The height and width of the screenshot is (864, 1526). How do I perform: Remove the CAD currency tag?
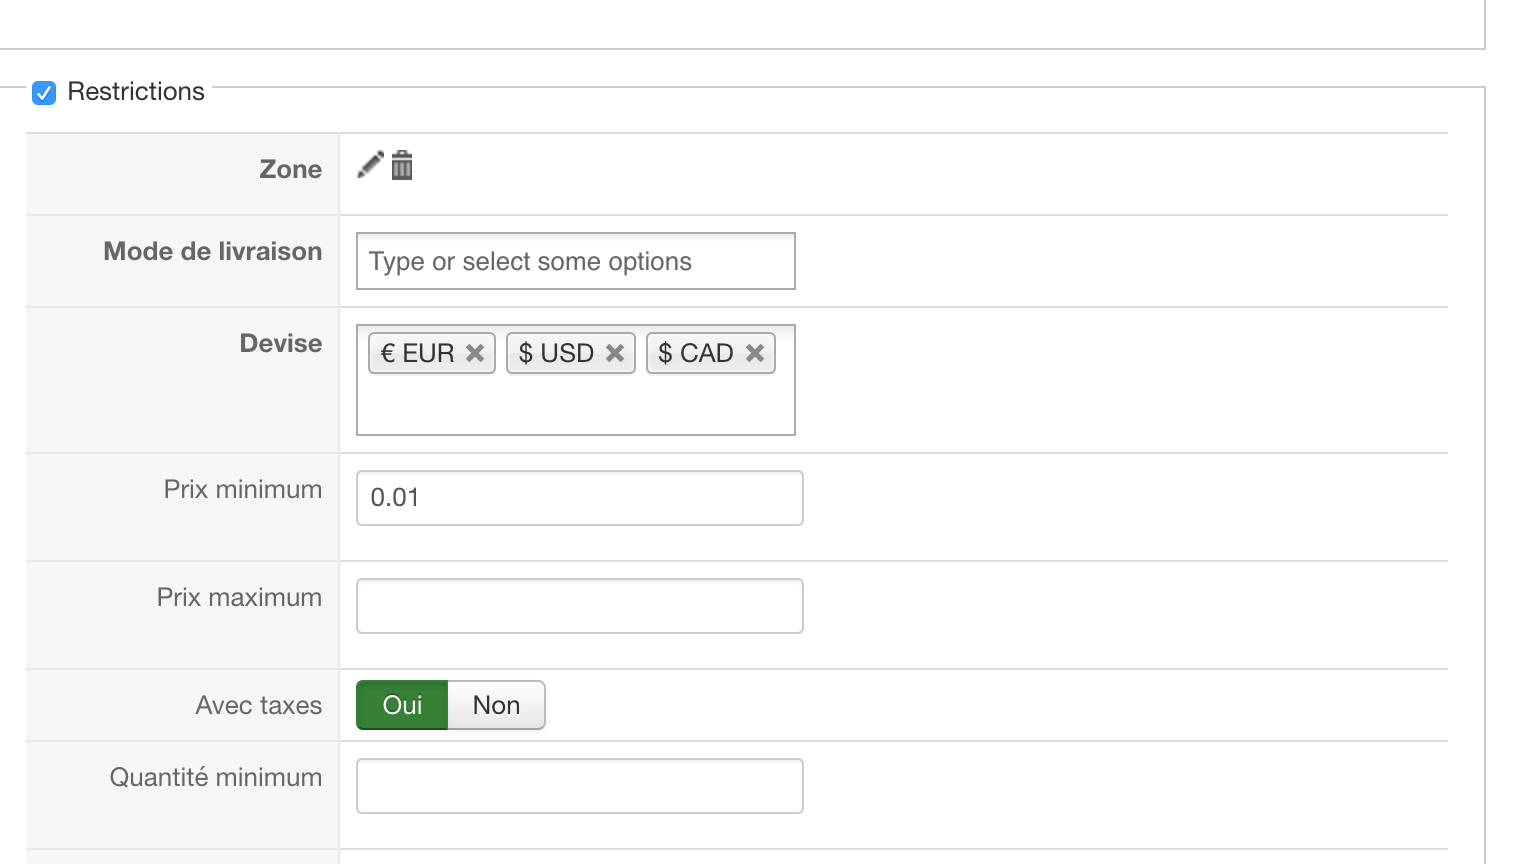pyautogui.click(x=755, y=353)
